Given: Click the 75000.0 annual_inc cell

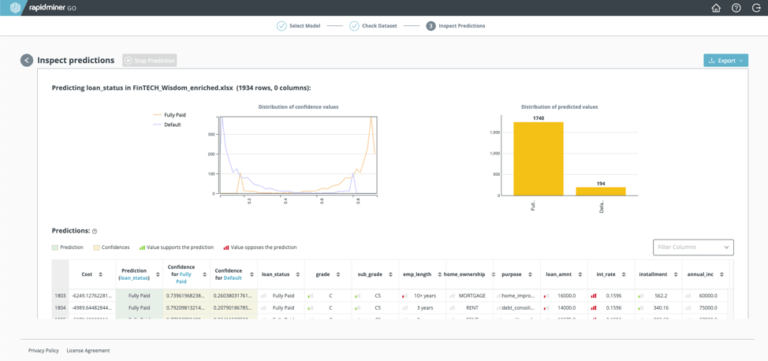Looking at the screenshot, I should pyautogui.click(x=706, y=308).
